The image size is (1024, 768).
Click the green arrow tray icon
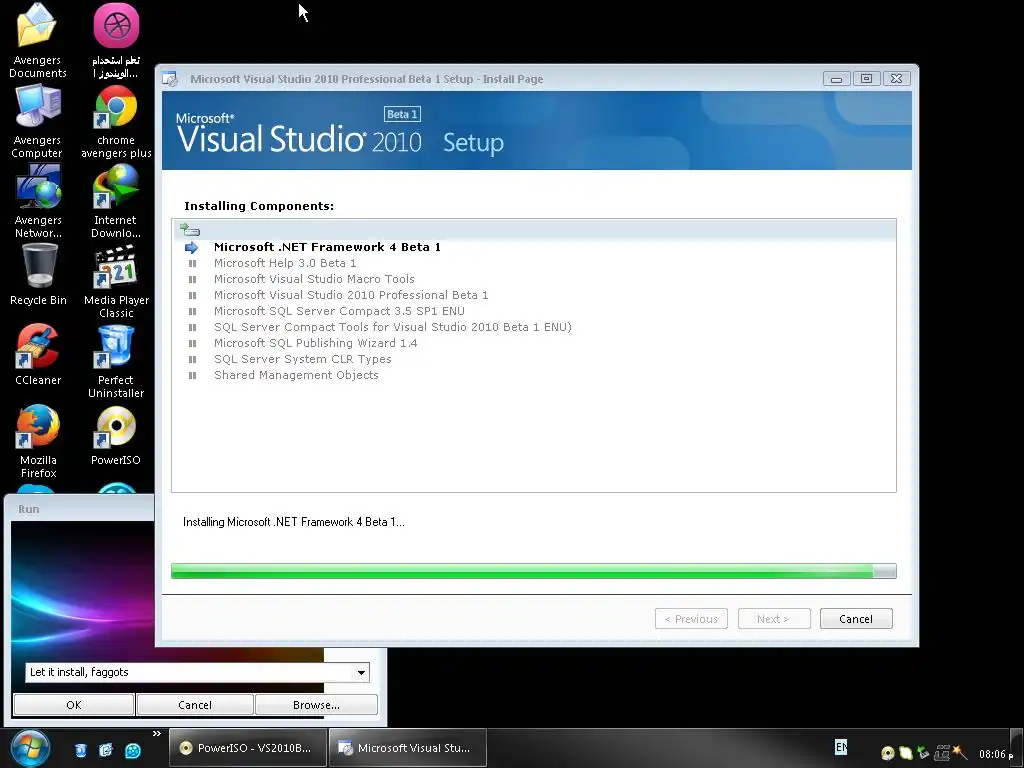pos(923,753)
